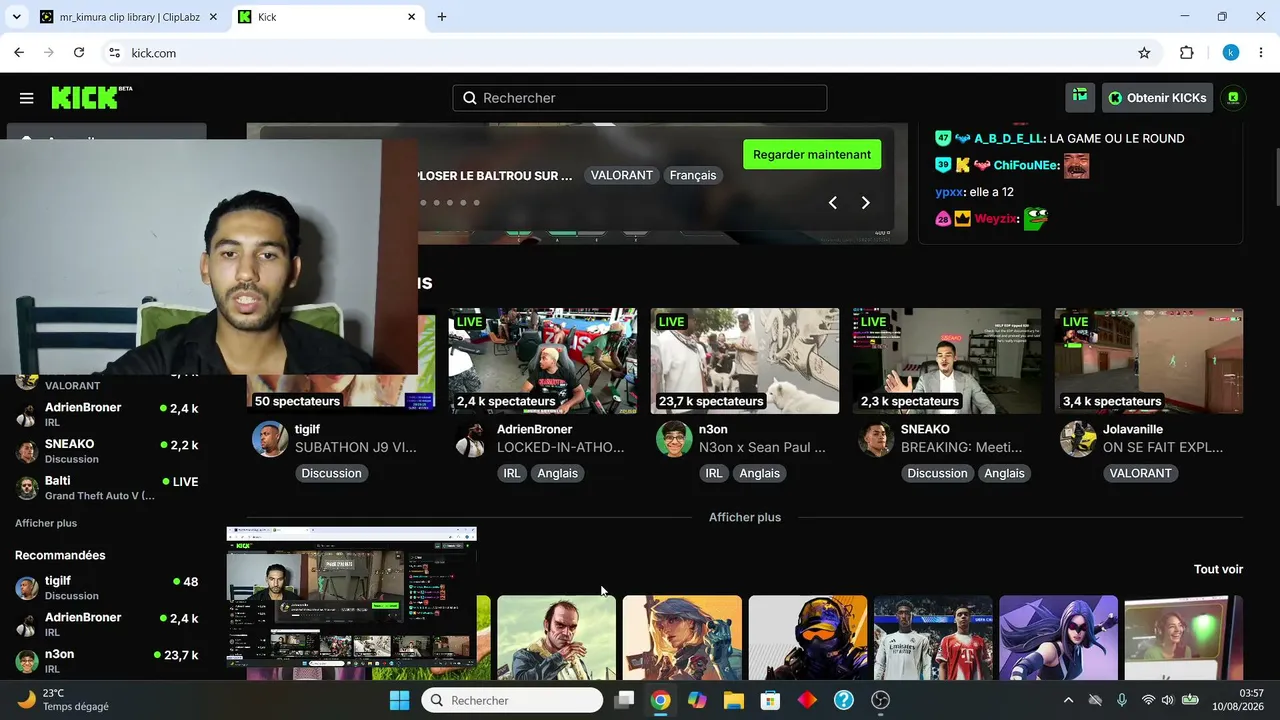Image resolution: width=1280 pixels, height=720 pixels.
Task: Open n3on's avatar in the stream grid
Action: pos(674,439)
